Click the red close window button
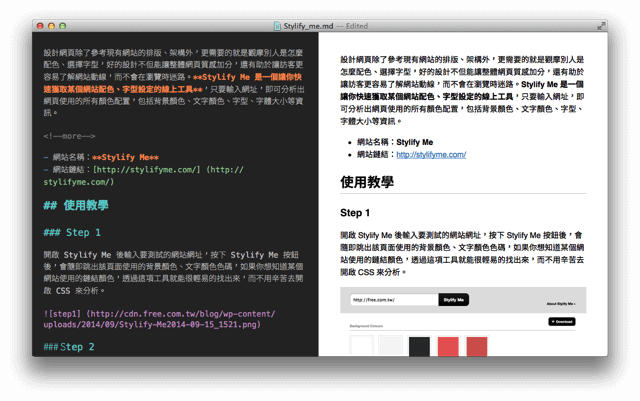Image resolution: width=640 pixels, height=401 pixels. 40,26
